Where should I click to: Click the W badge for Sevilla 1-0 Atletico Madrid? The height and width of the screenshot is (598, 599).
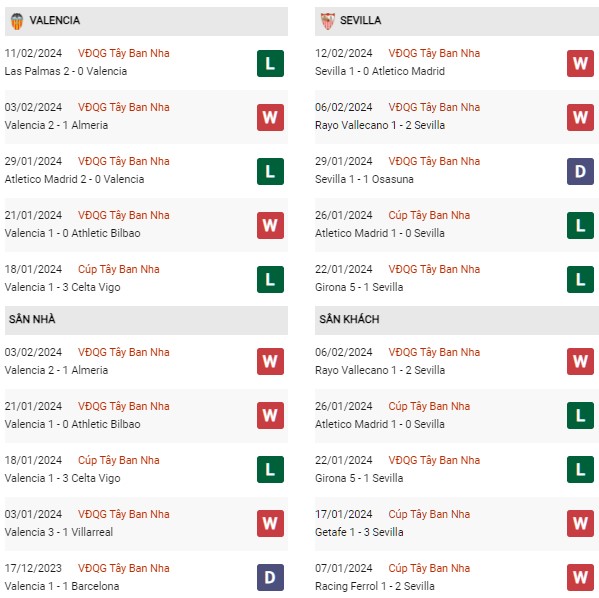580,63
